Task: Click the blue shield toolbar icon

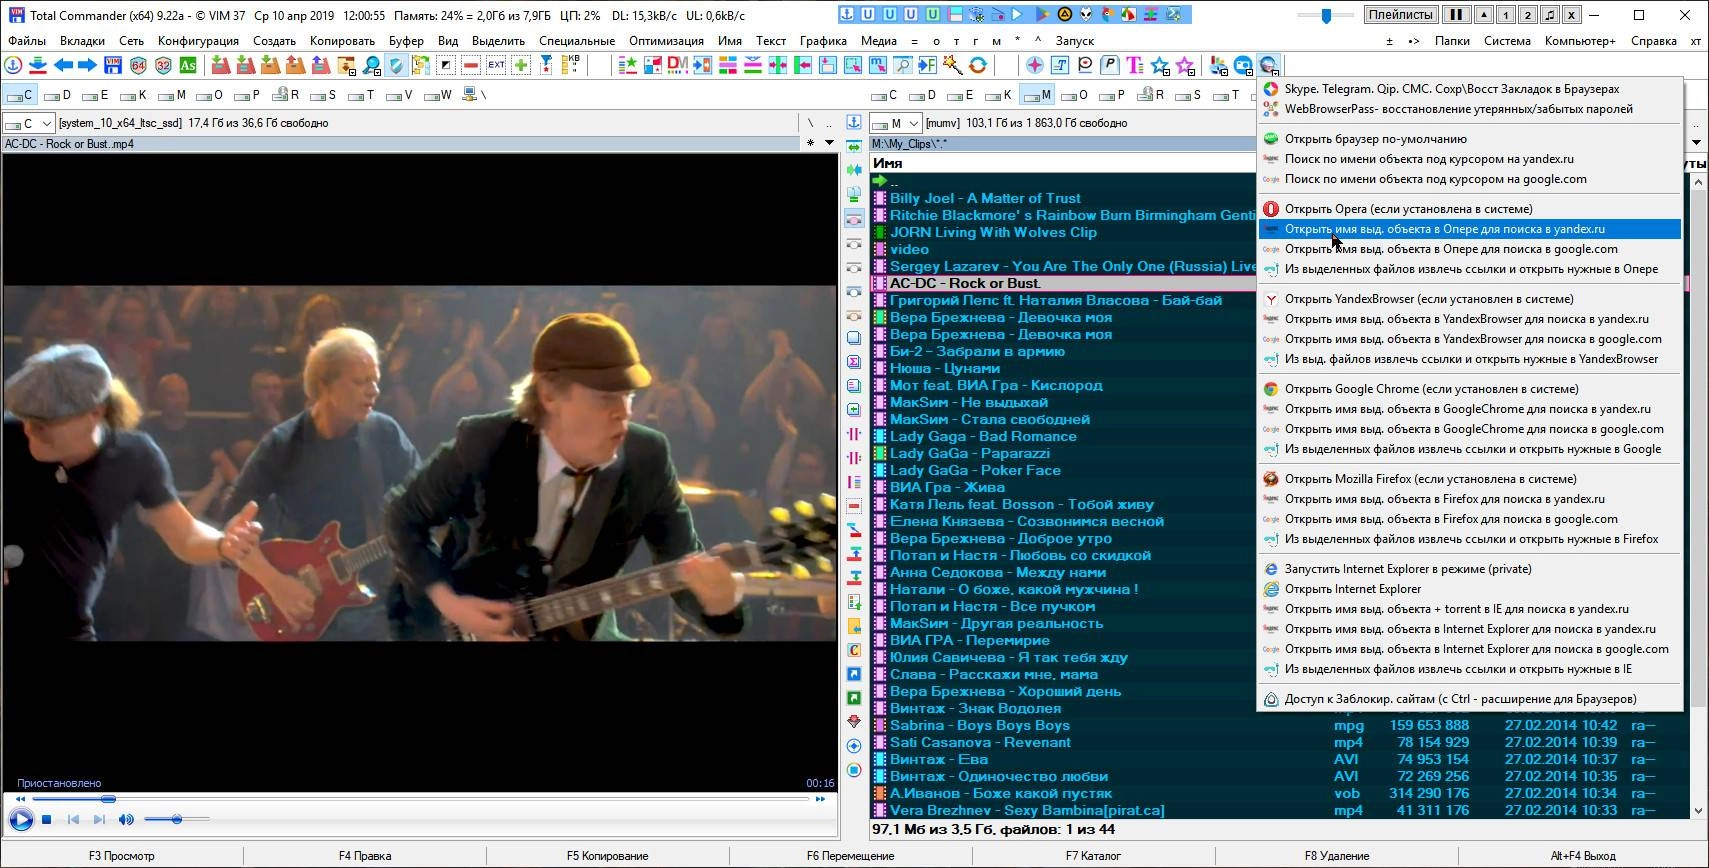Action: [x=396, y=66]
